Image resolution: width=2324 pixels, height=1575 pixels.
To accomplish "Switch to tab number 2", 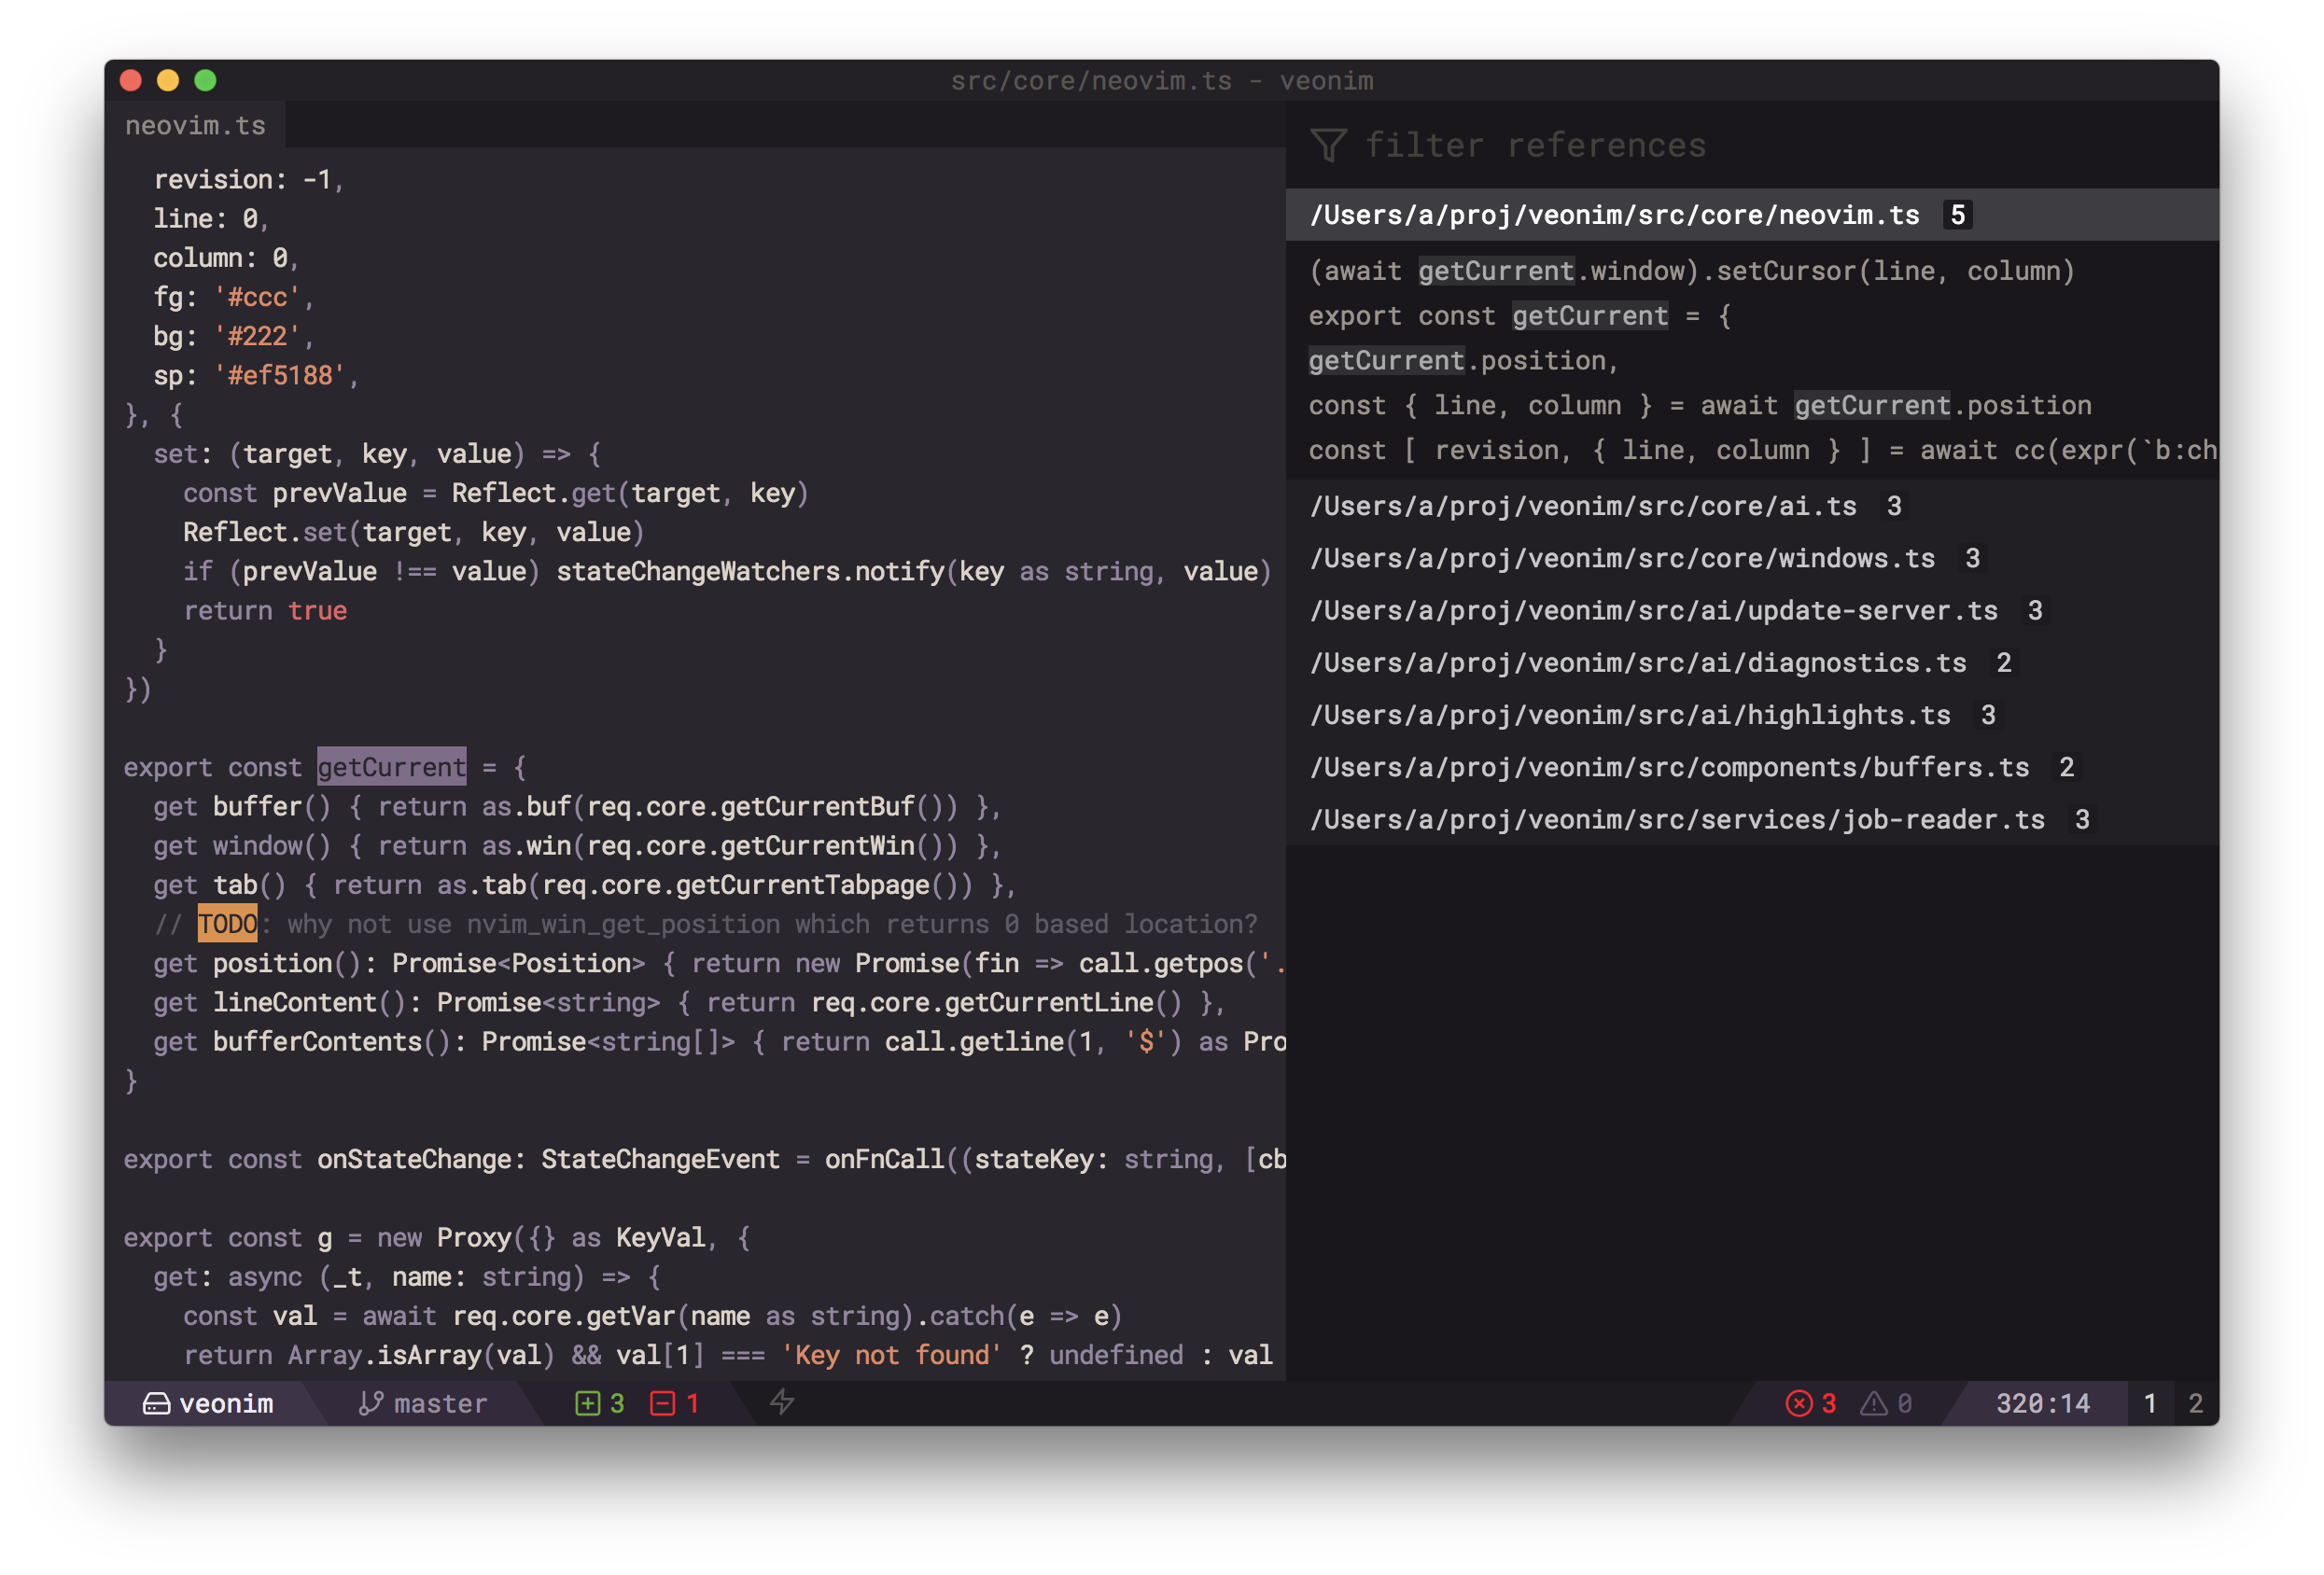I will click(x=2195, y=1404).
